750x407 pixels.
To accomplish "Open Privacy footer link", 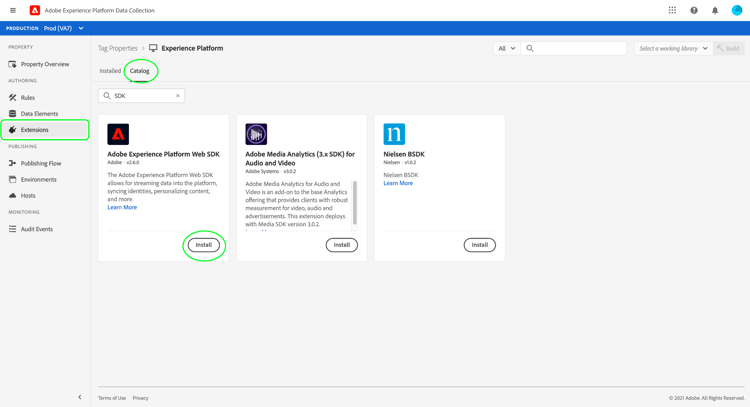I will (x=141, y=398).
